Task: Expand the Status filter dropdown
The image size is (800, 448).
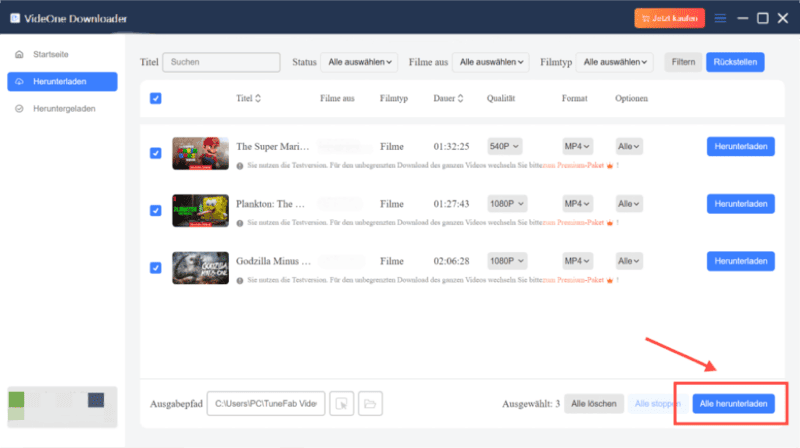Action: pos(359,62)
